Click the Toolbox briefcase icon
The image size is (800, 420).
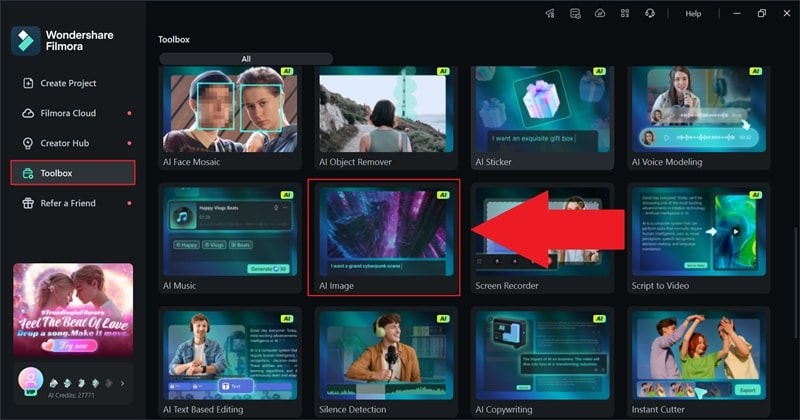click(28, 174)
